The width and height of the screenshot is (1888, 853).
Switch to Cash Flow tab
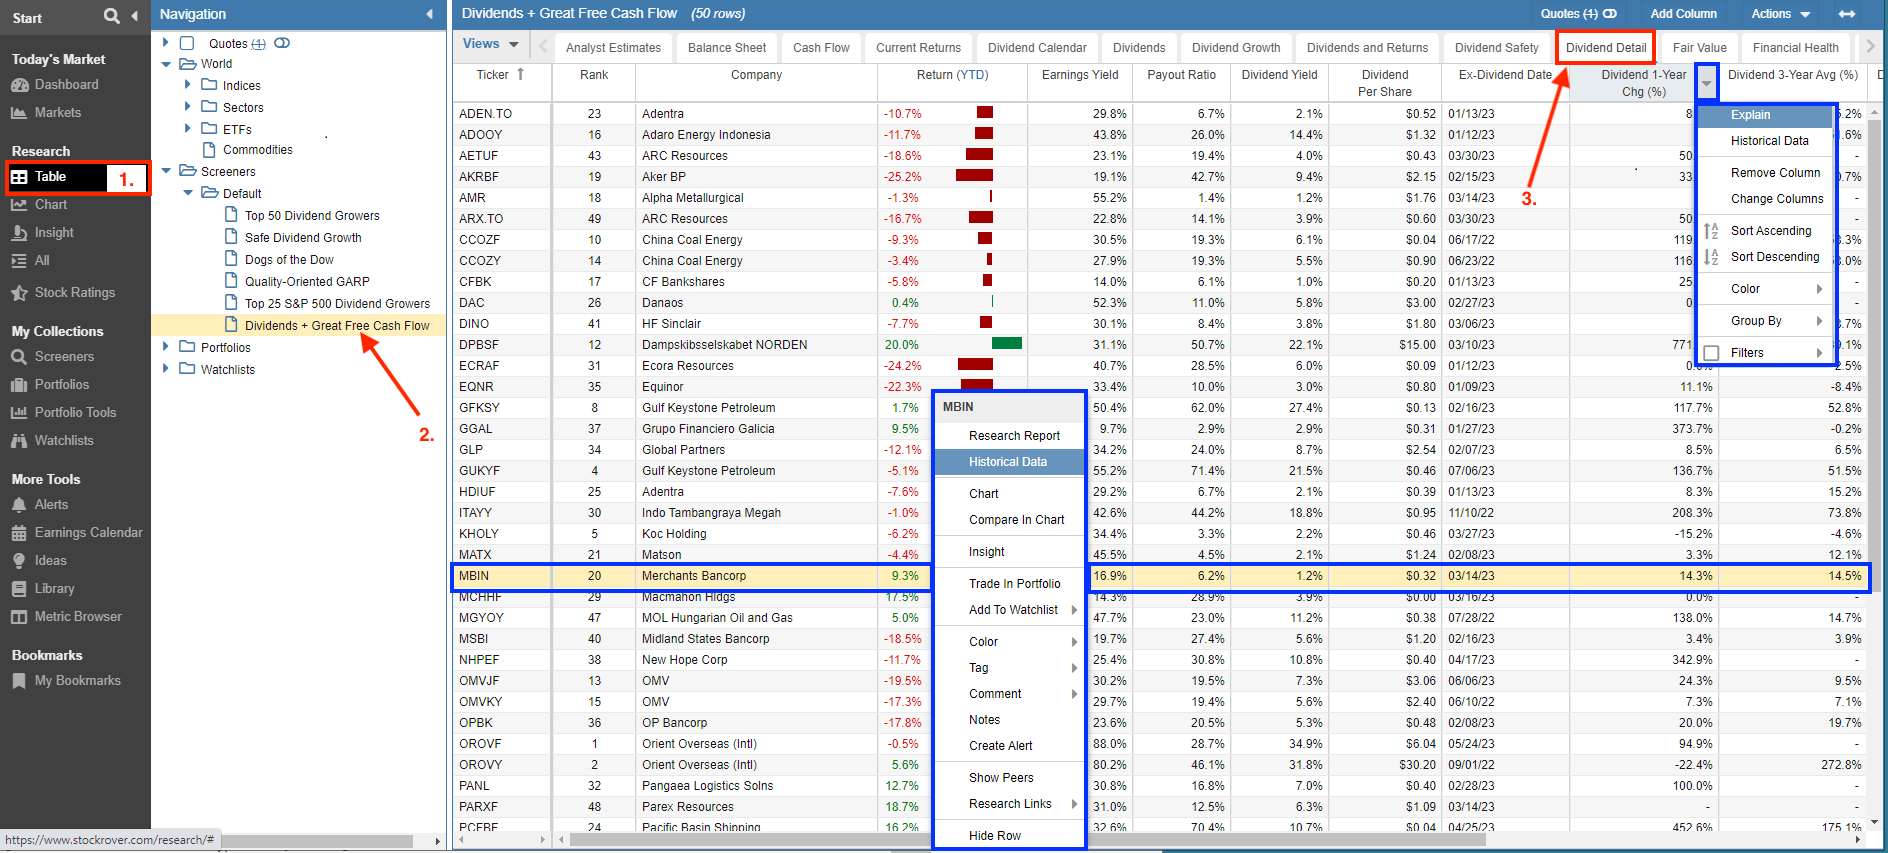(x=821, y=48)
